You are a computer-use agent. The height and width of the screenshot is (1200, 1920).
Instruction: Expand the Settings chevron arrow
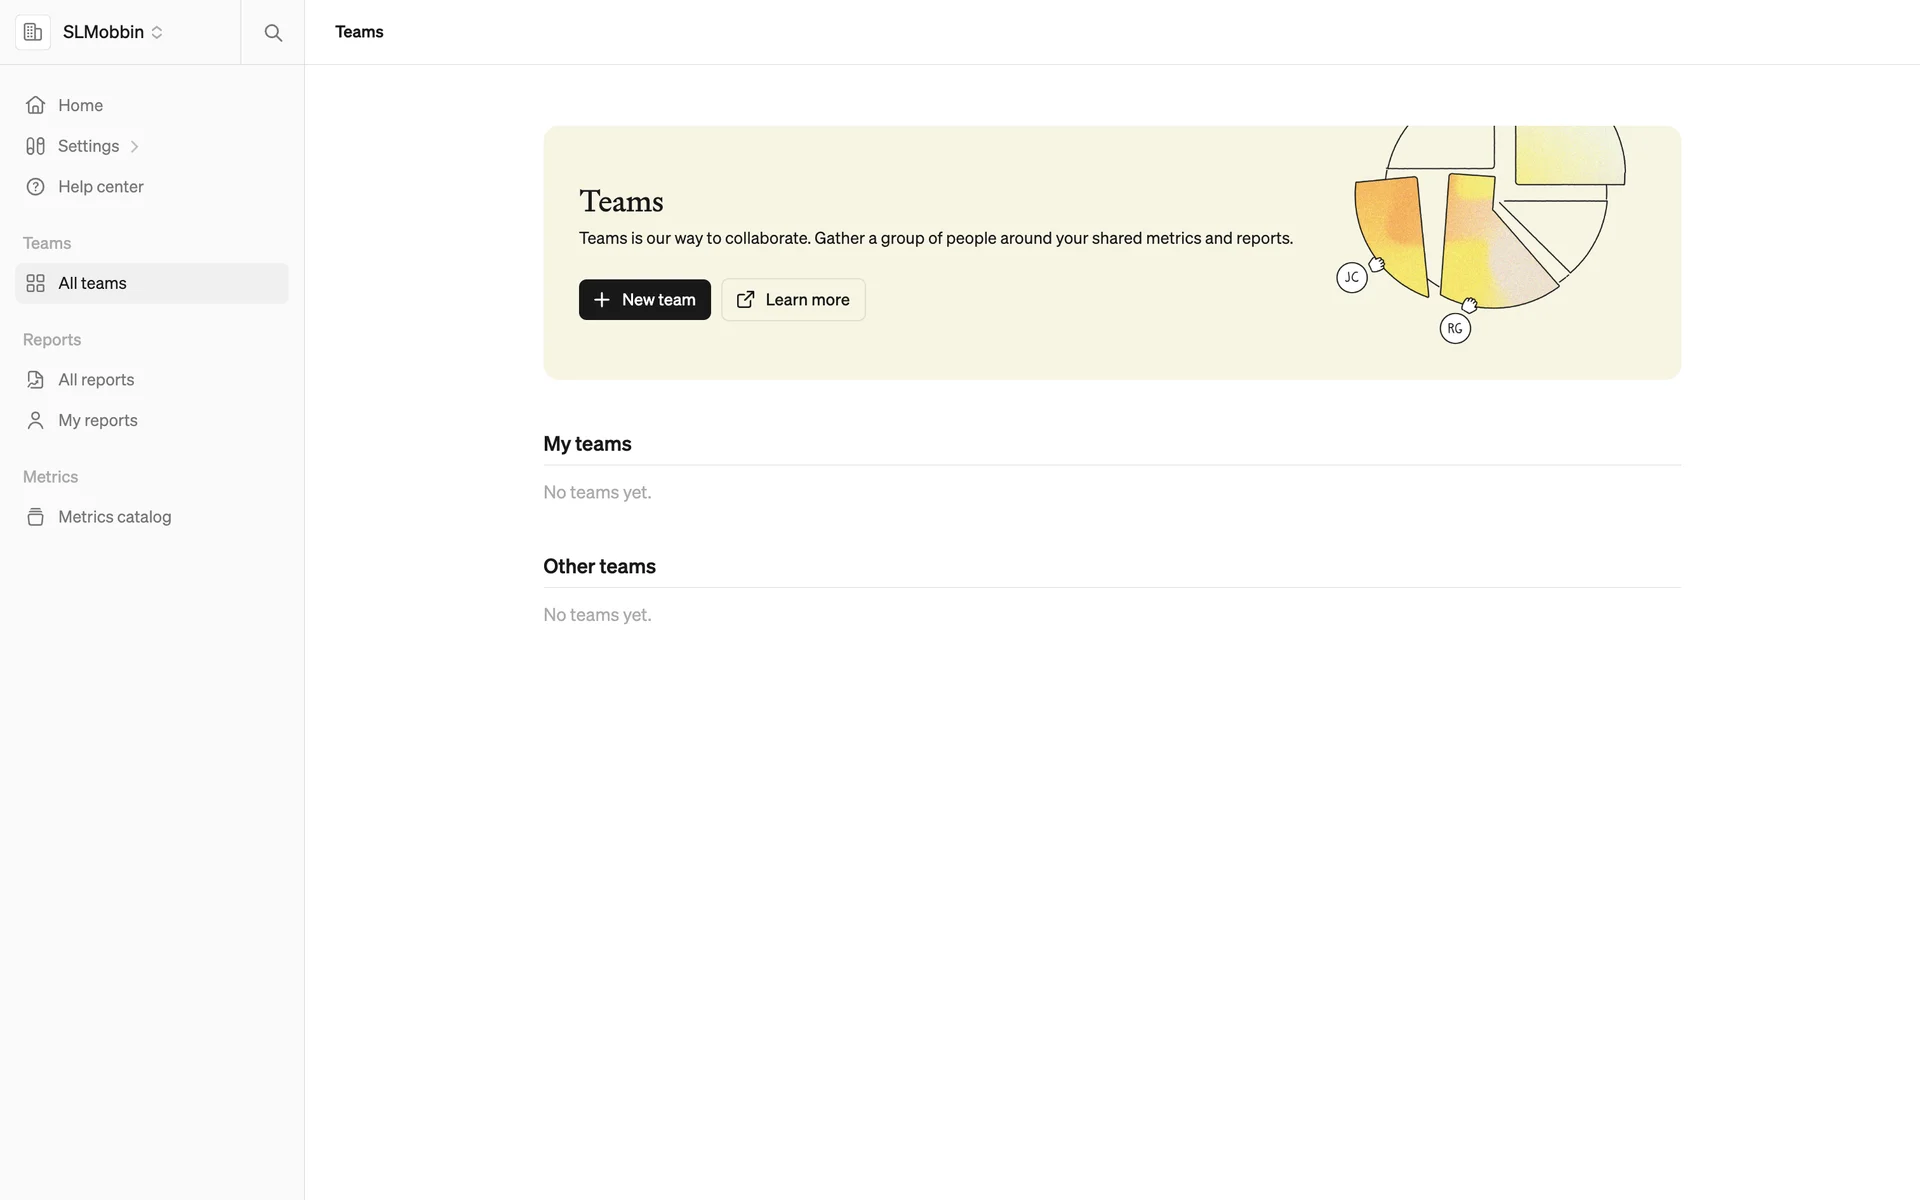(134, 147)
